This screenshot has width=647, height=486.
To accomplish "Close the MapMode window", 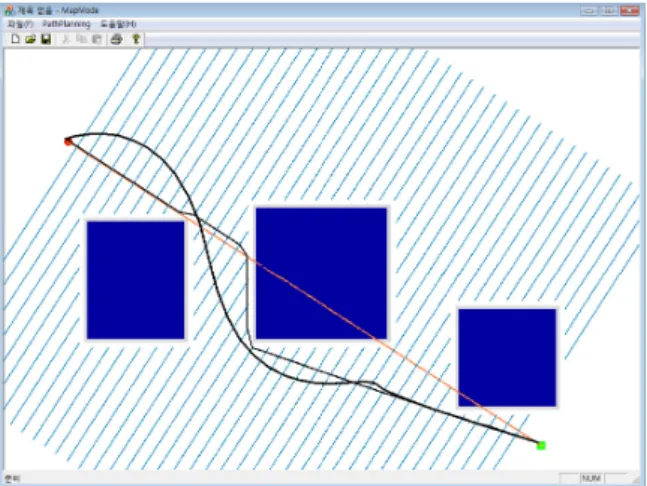I will click(630, 10).
